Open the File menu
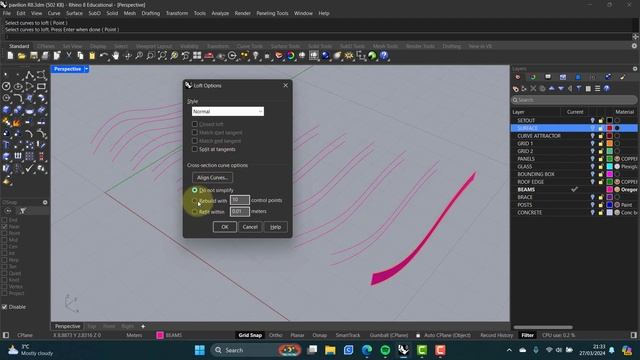 point(7,13)
